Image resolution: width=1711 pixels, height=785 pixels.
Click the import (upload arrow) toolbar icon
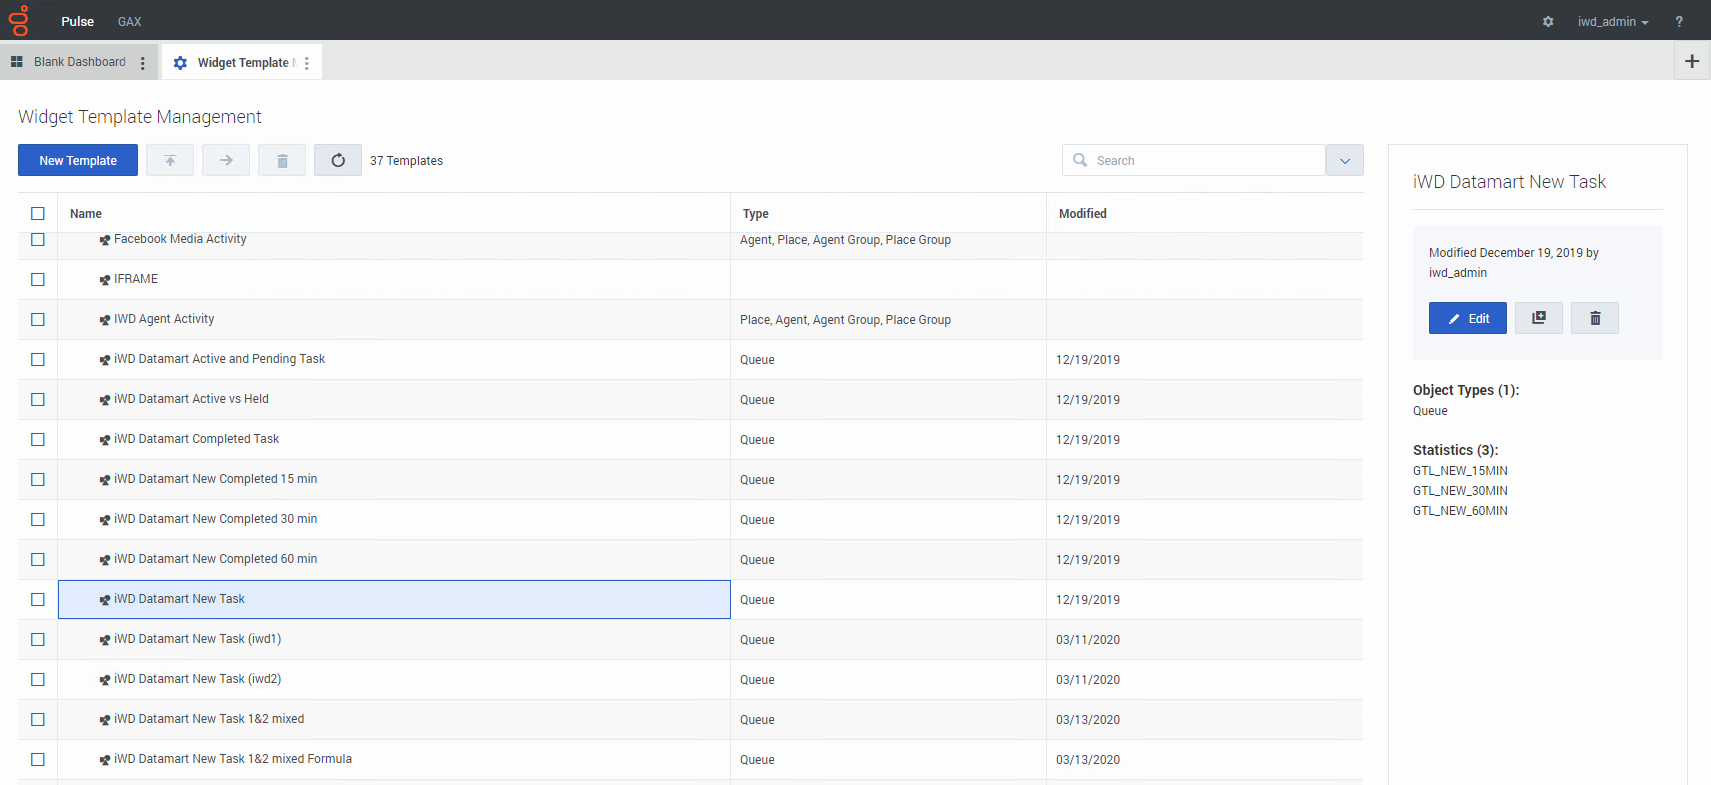(x=170, y=160)
